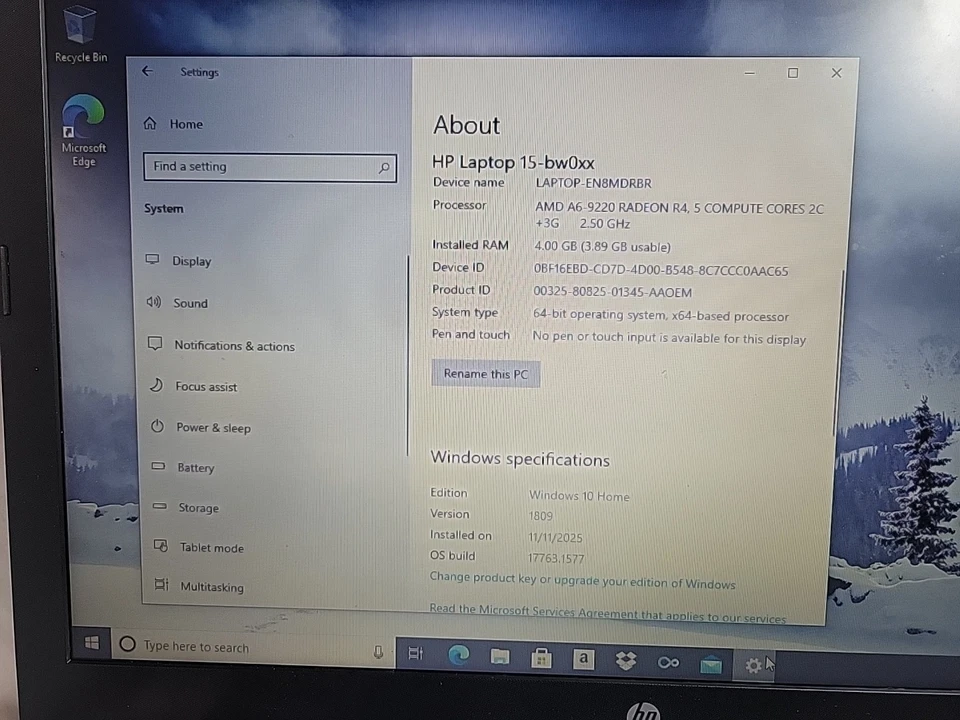The image size is (960, 720).
Task: Launch Microsoft Edge from taskbar
Action: (459, 656)
